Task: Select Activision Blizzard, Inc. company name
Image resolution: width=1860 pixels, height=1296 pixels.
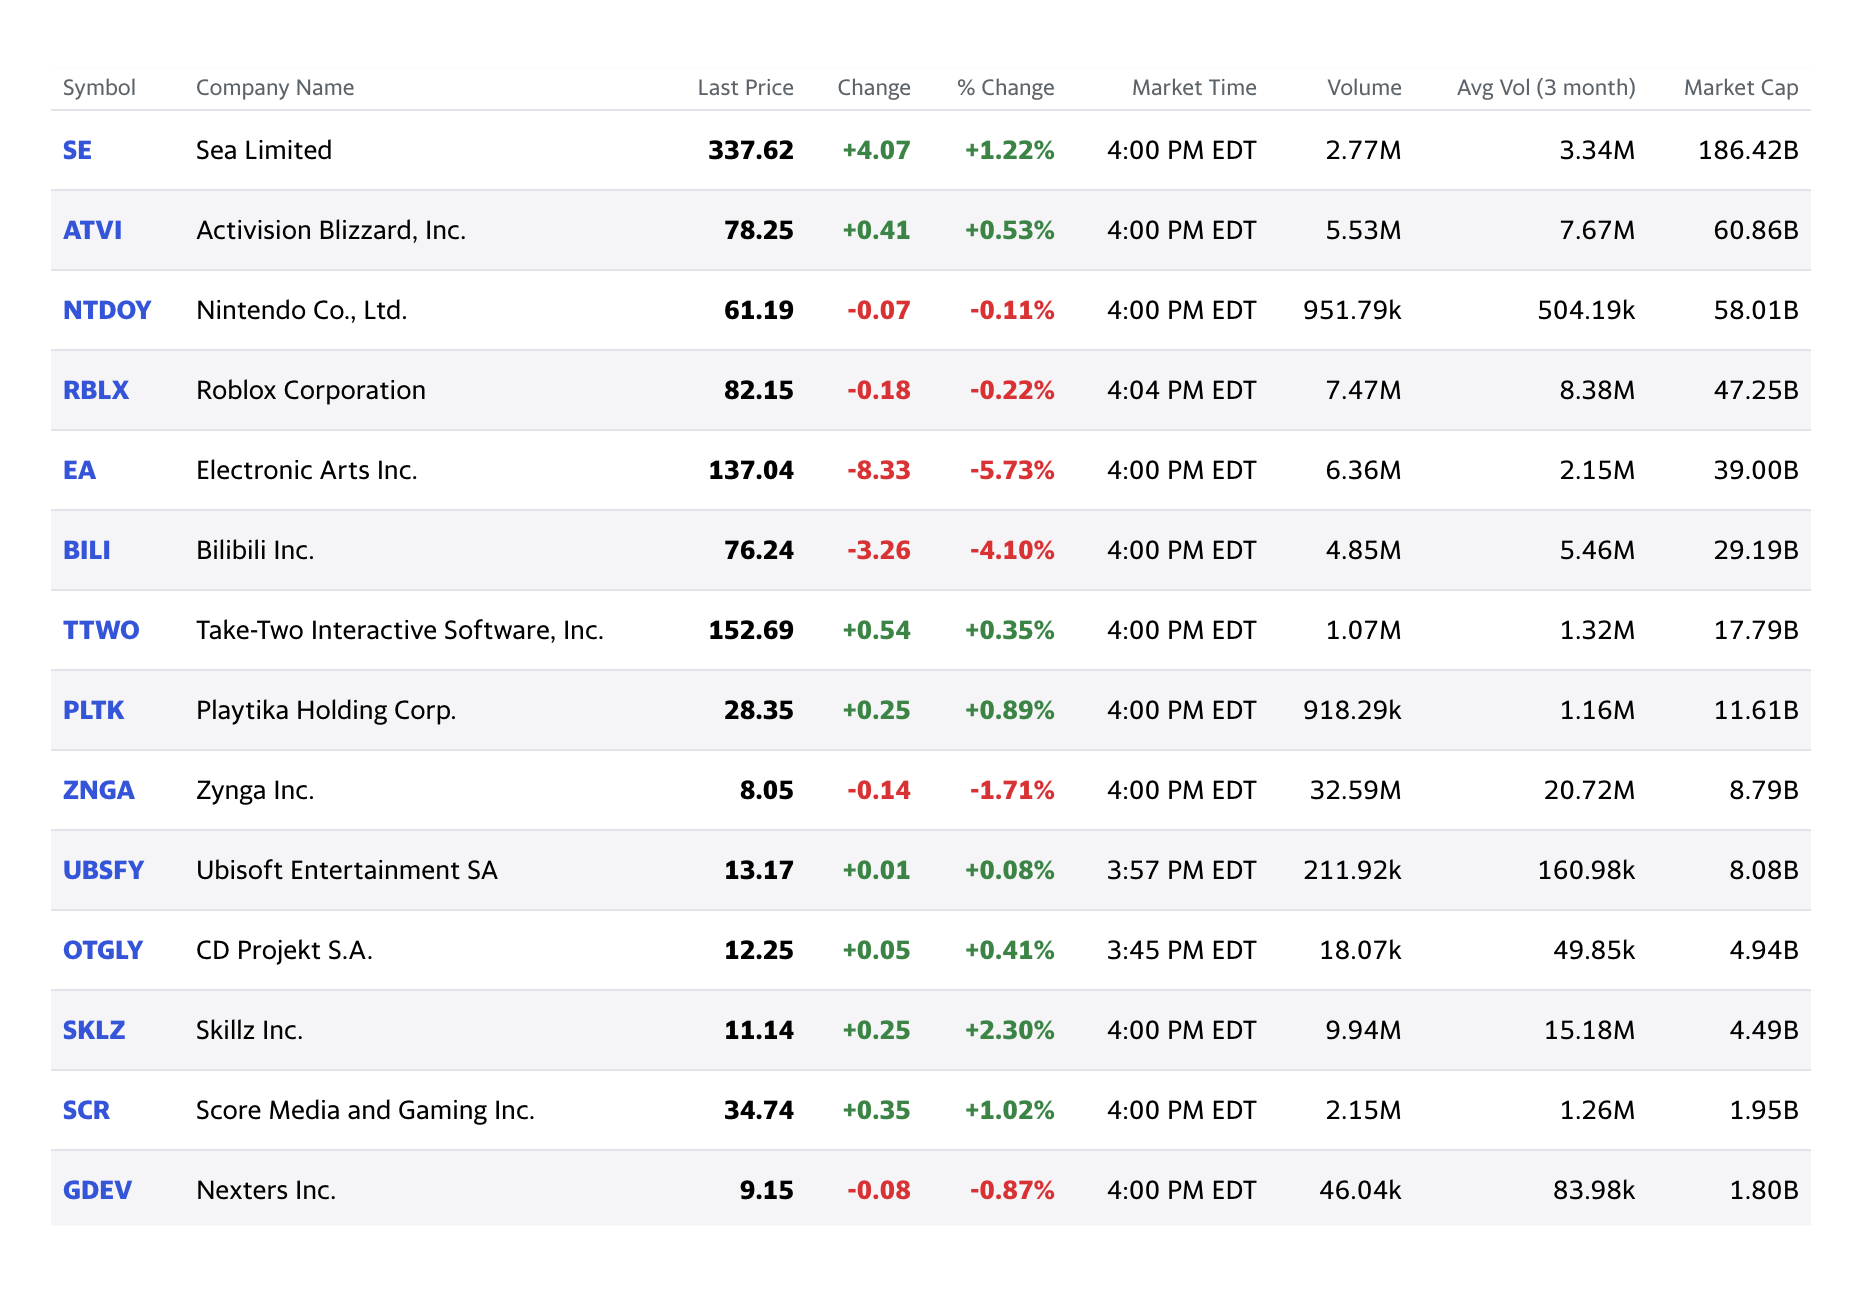Action: click(331, 230)
